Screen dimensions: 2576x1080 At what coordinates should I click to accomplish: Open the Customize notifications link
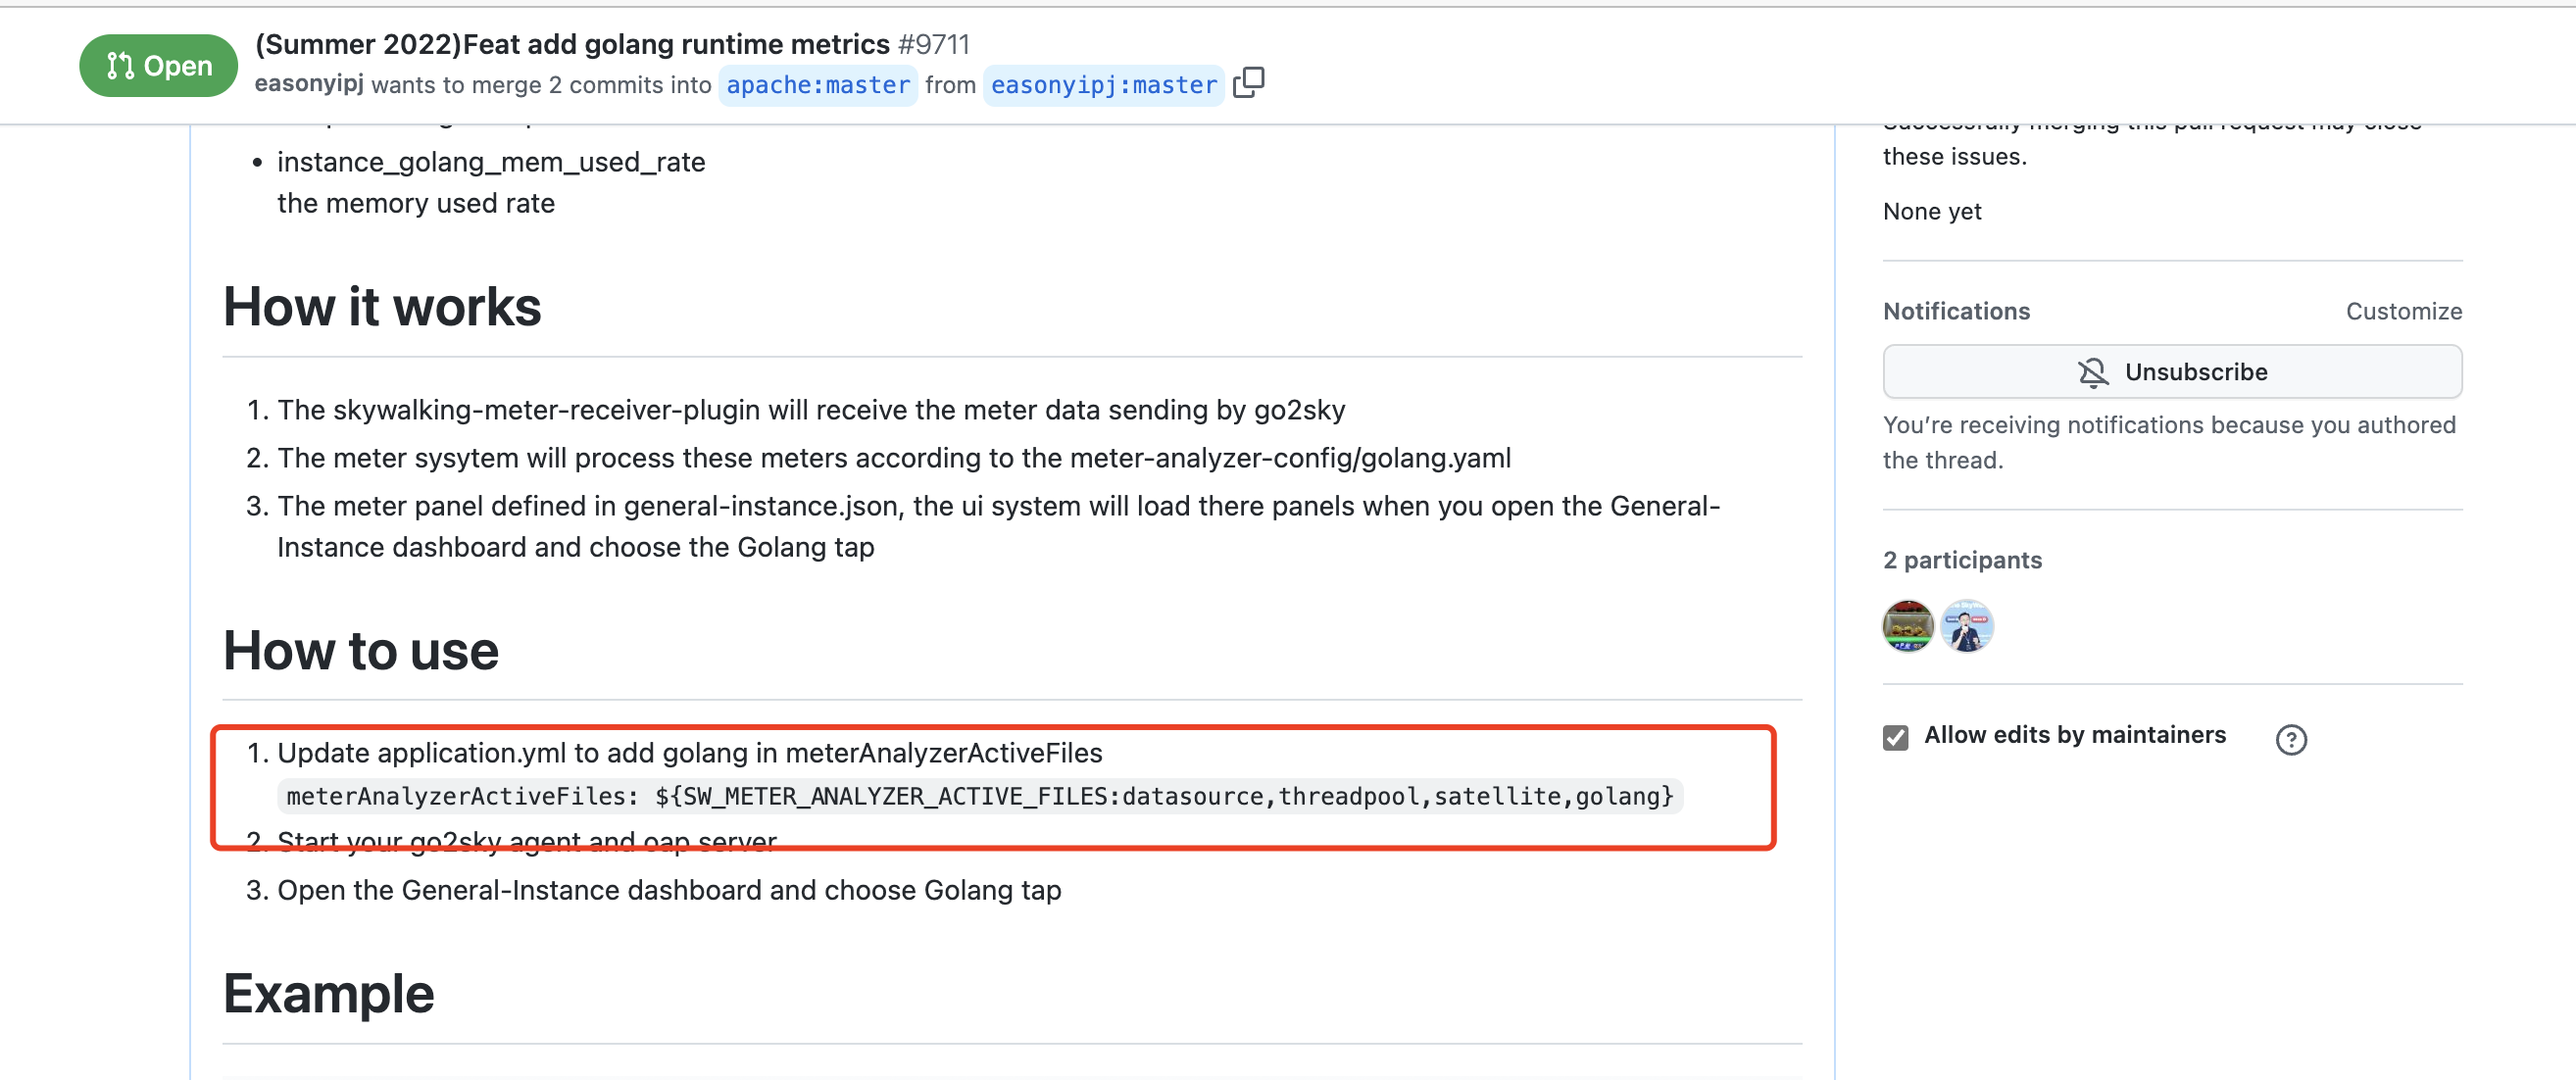pyautogui.click(x=2403, y=311)
